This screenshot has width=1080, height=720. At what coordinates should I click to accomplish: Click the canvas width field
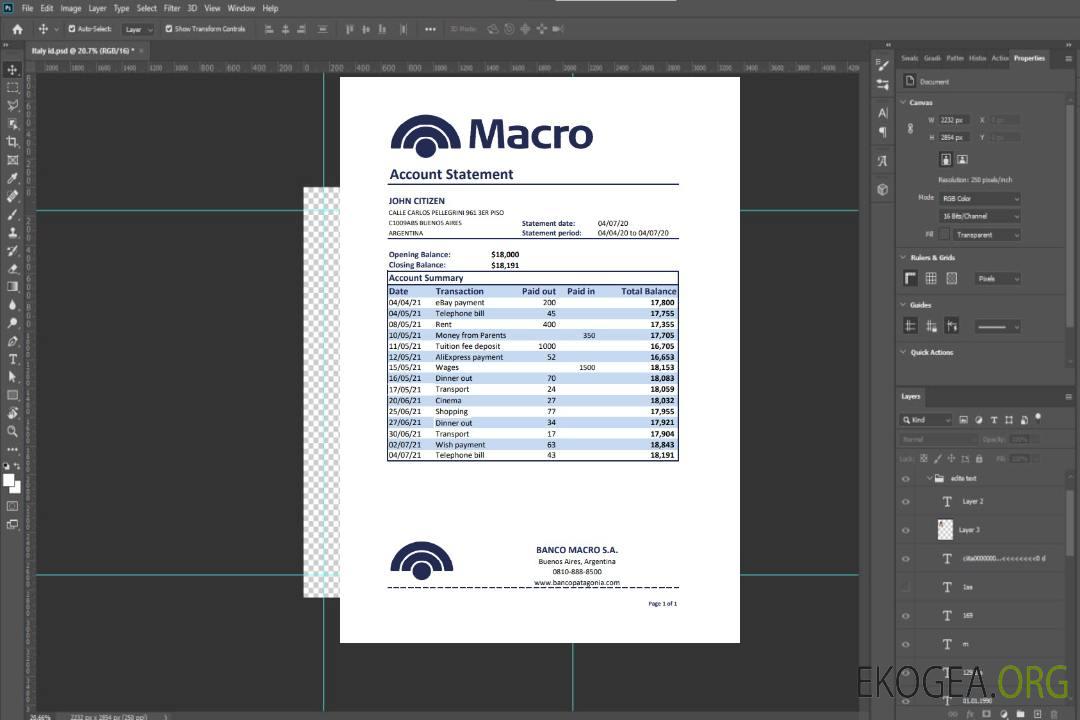point(954,120)
